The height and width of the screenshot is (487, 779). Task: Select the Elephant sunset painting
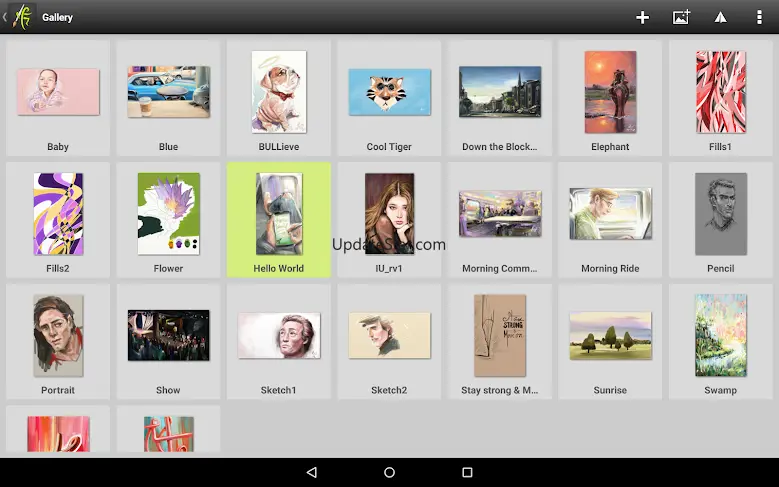click(610, 92)
